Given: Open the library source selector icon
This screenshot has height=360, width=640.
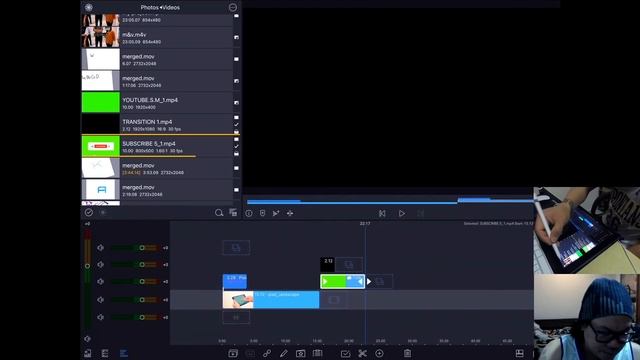Looking at the screenshot, I should [89, 7].
